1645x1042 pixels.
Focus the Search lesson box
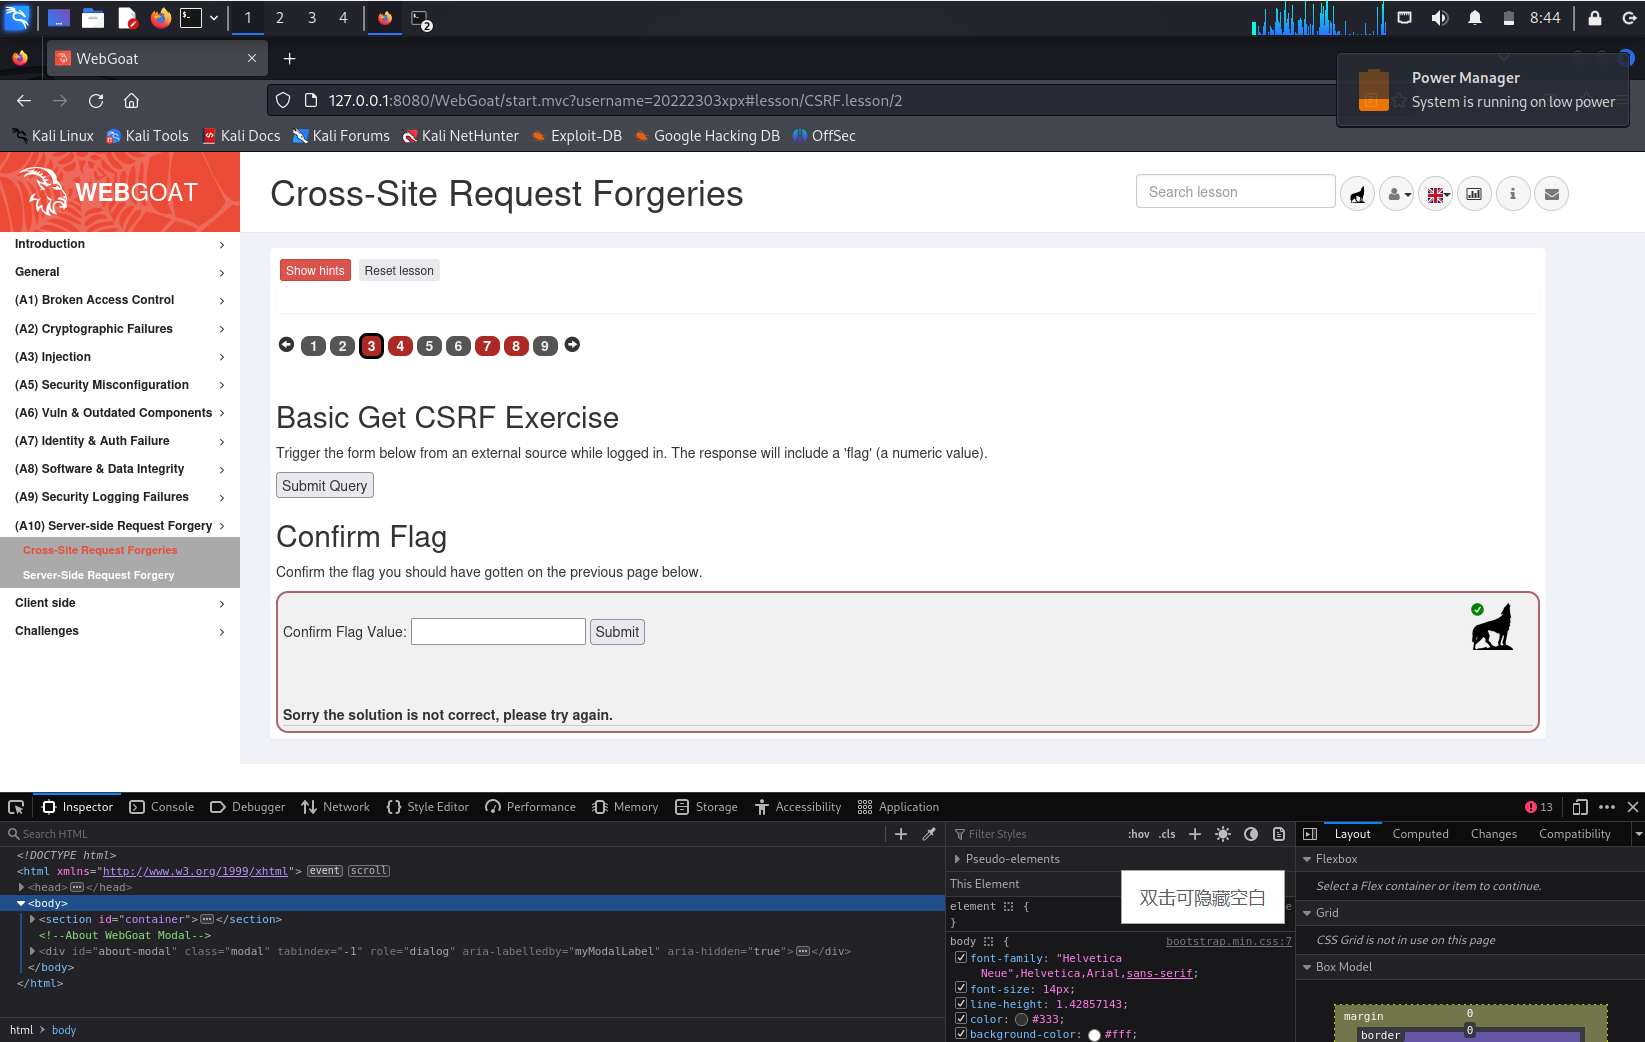(x=1236, y=192)
